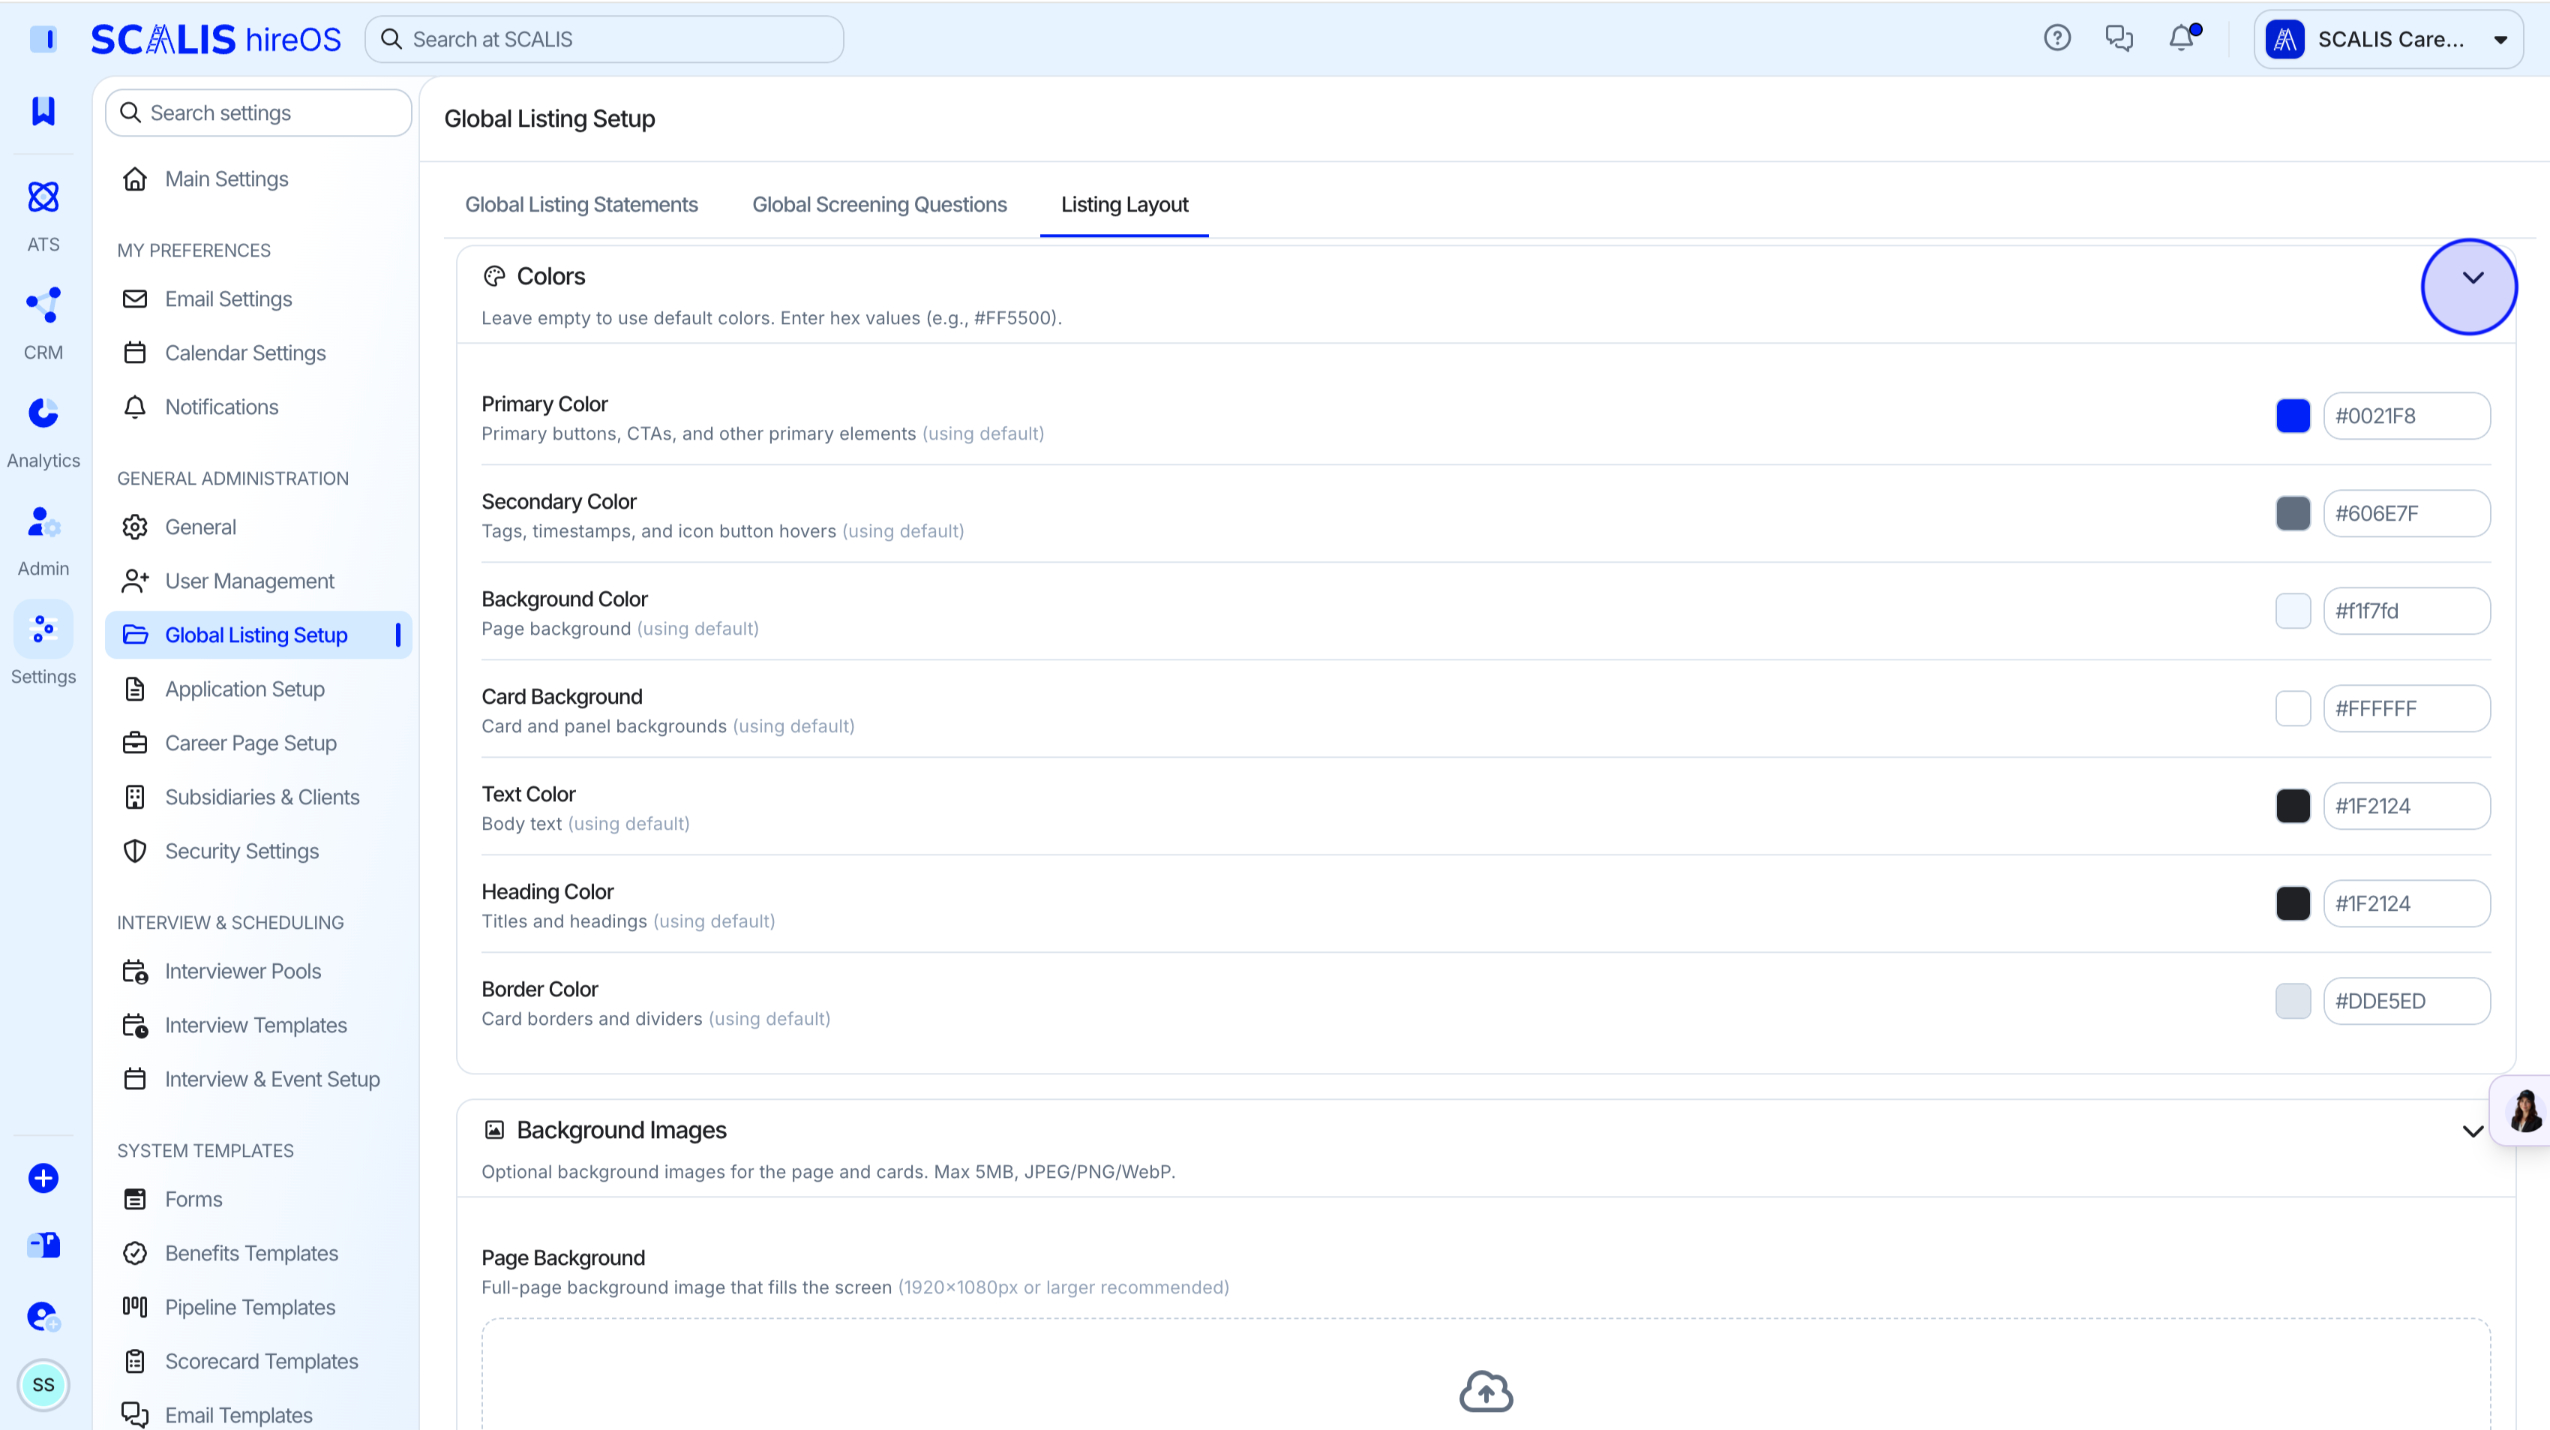Viewport: 2550px width, 1430px height.
Task: Open Career Page Setup
Action: tap(258, 743)
